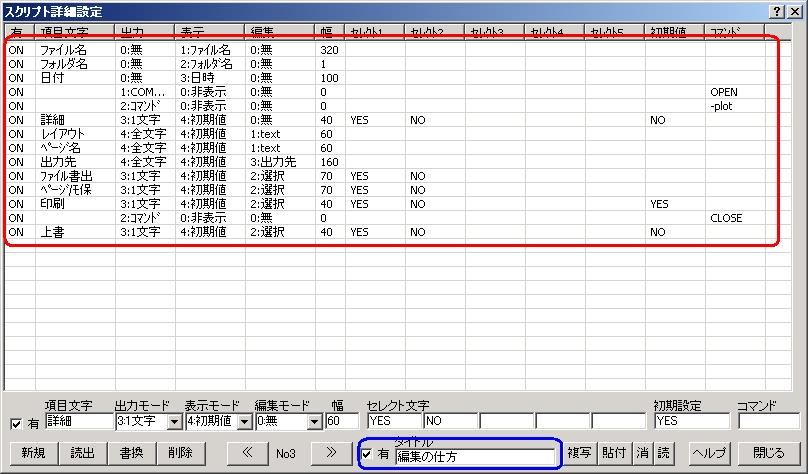
Task: Toggle the 有 checkbox next to タイトル field
Action: tap(367, 455)
